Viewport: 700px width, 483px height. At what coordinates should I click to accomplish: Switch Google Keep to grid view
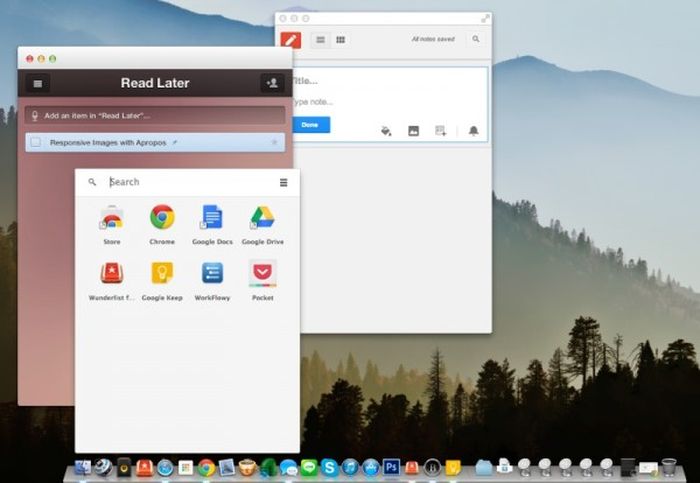(340, 40)
